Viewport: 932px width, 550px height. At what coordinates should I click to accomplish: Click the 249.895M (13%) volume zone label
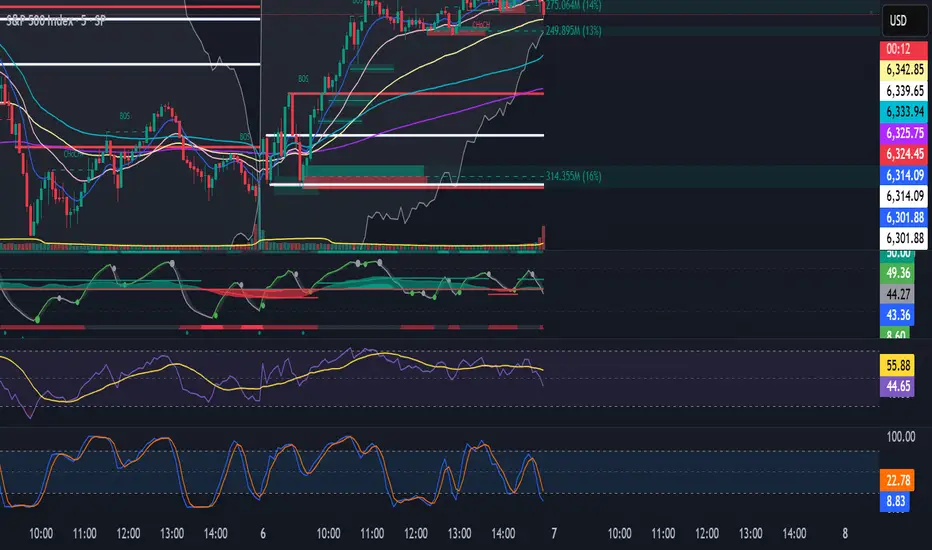(574, 30)
